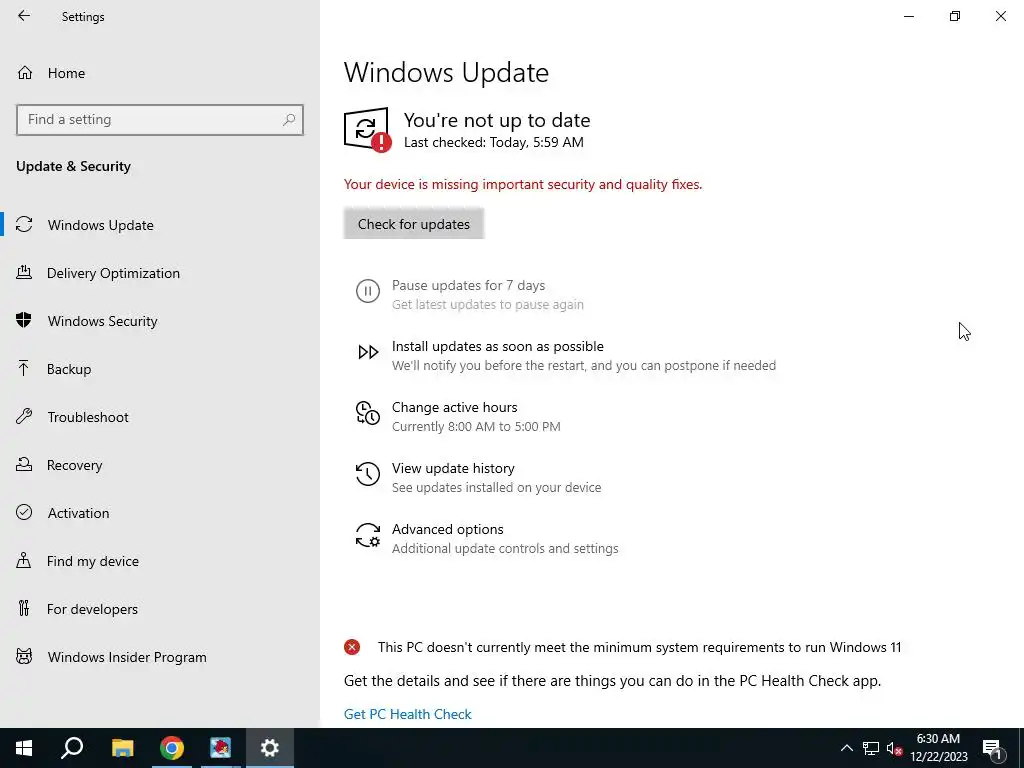Open the notification Action Center icon

click(992, 748)
